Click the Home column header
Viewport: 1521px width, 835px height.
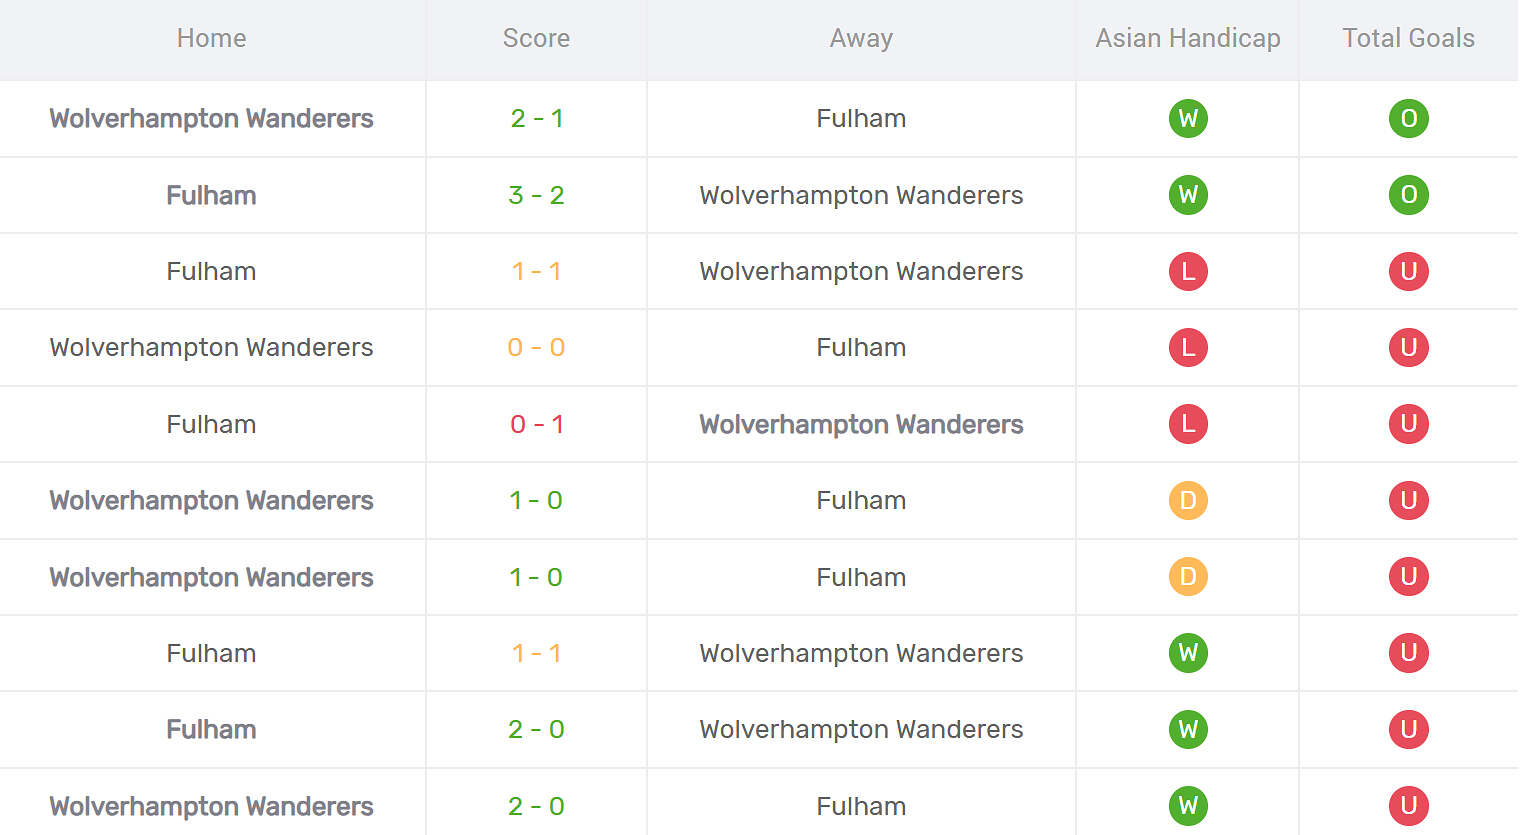click(x=211, y=38)
